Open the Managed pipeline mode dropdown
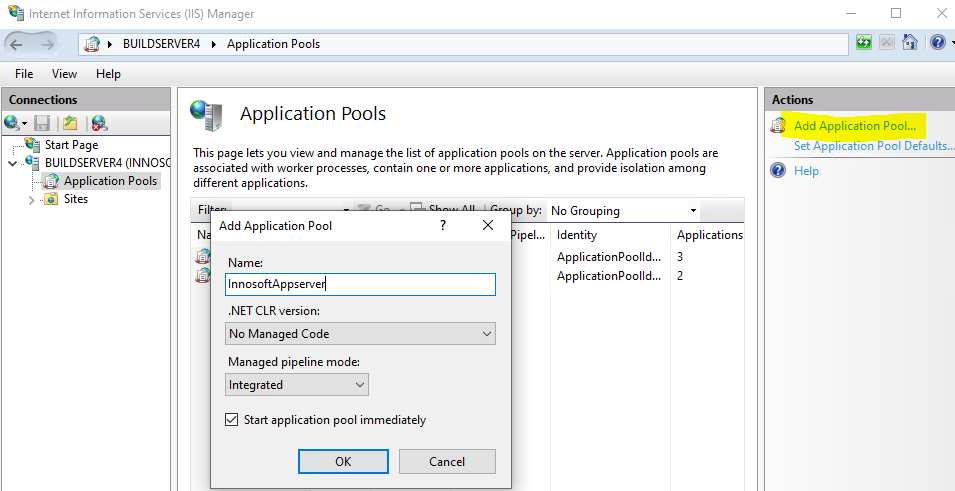This screenshot has height=491, width=955. 297,385
